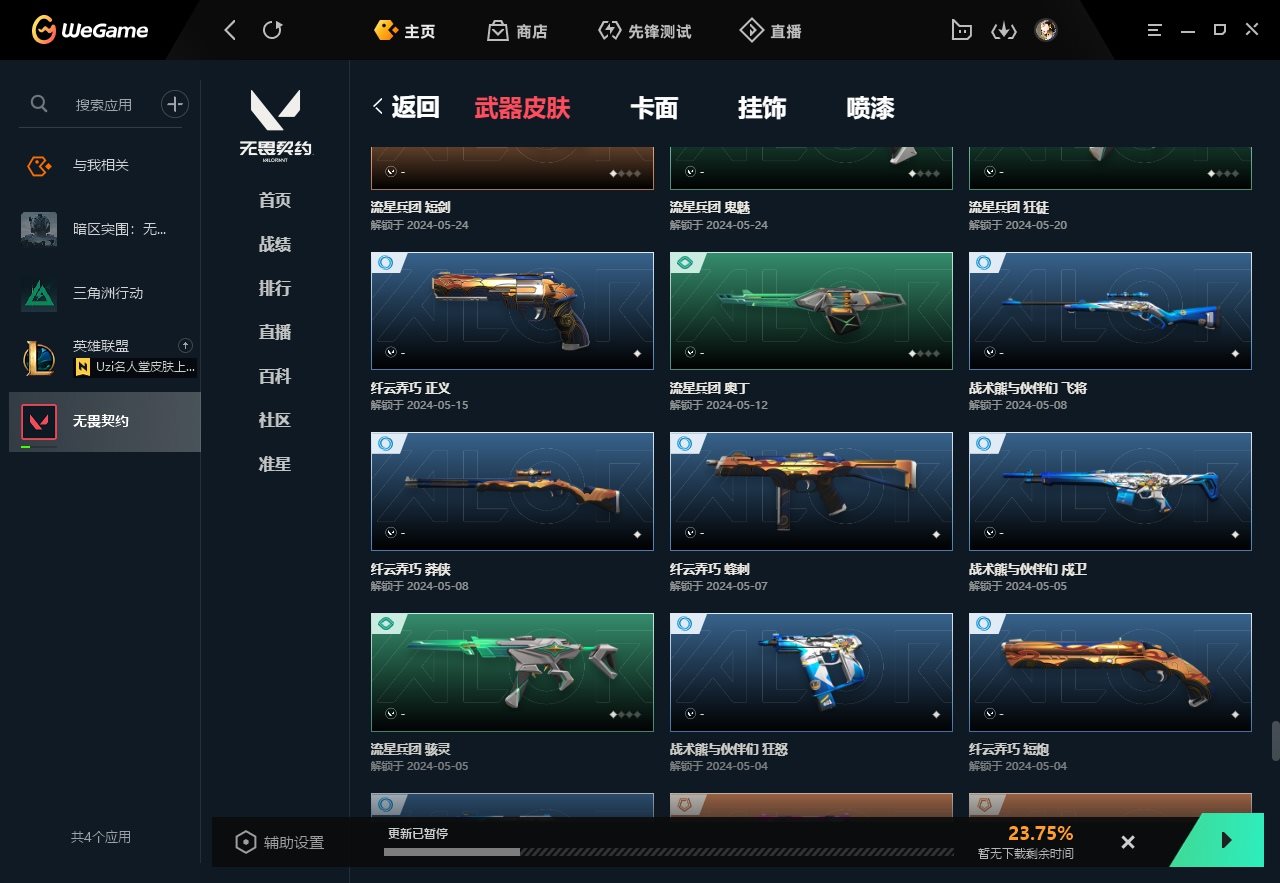Open the window menu icon near minimize

tap(1155, 30)
